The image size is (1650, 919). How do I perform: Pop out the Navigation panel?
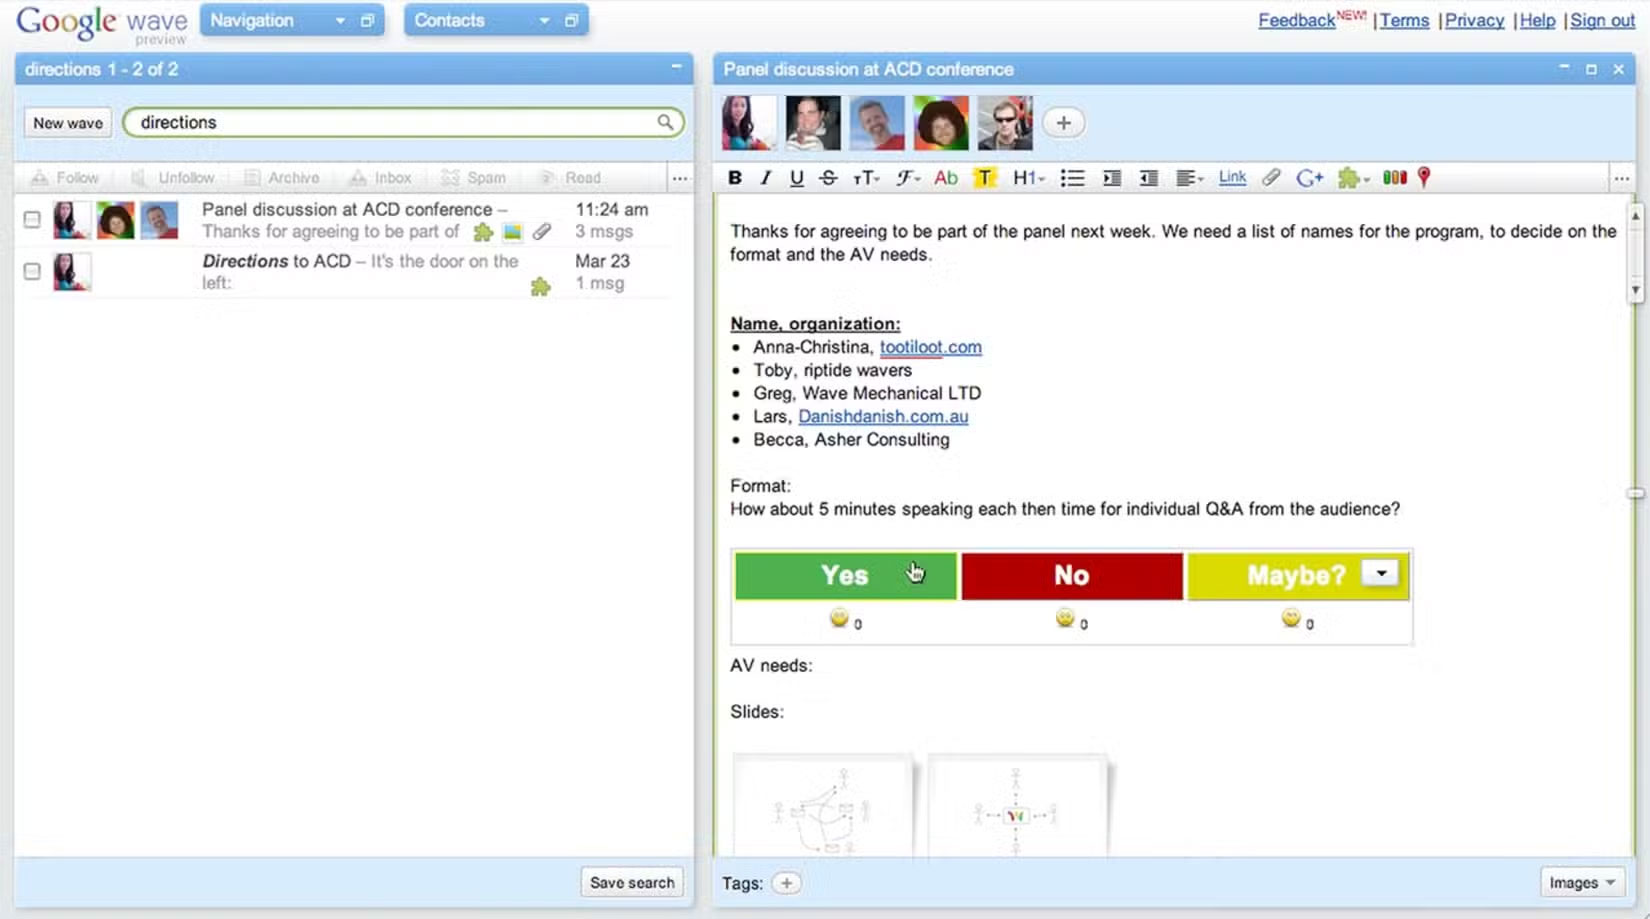[x=367, y=20]
